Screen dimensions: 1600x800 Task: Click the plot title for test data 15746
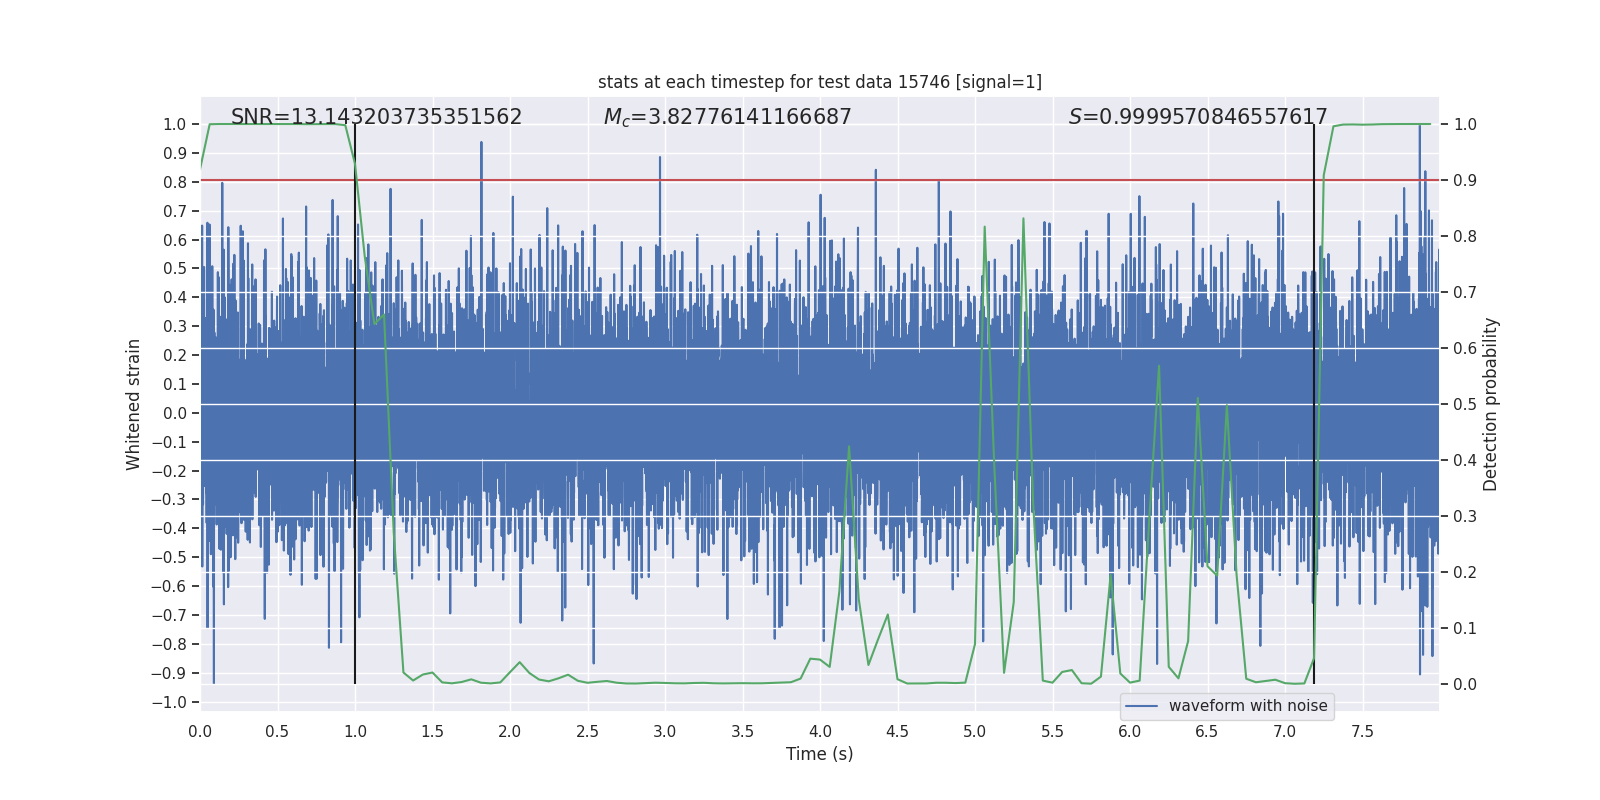[819, 82]
